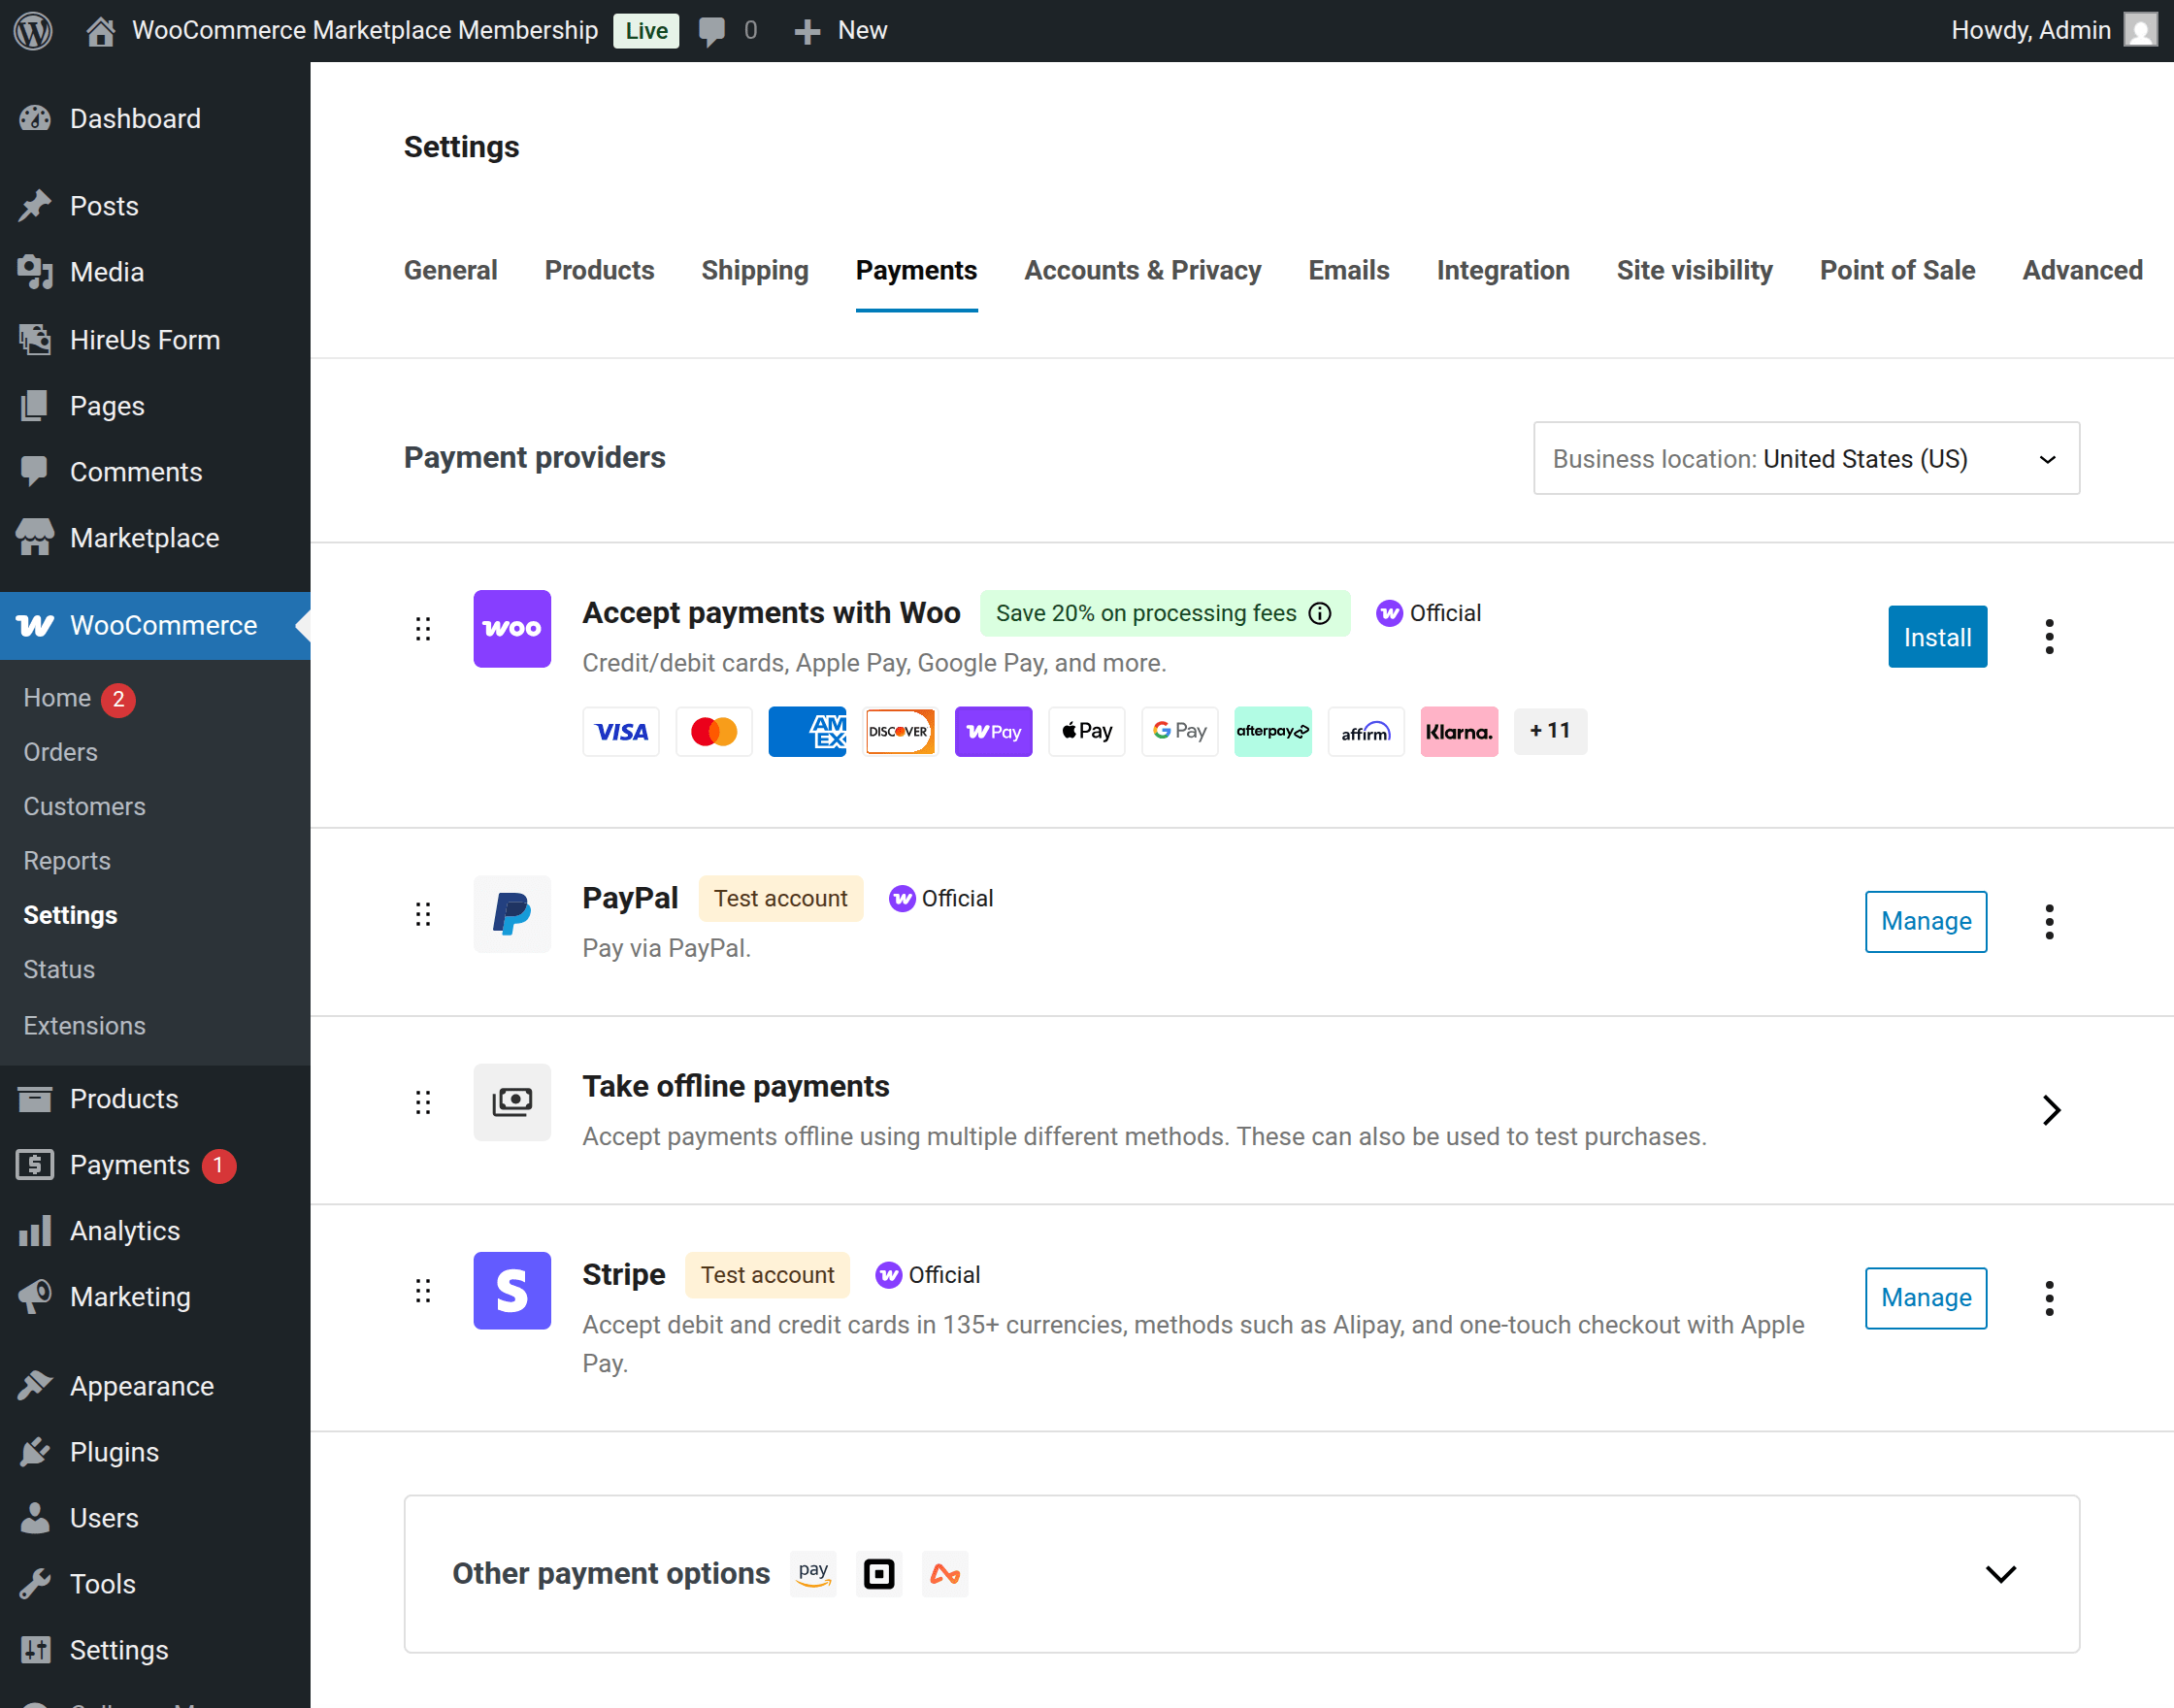Image resolution: width=2174 pixels, height=1708 pixels.
Task: Switch to the Accounts & Privacy tab
Action: 1142,270
